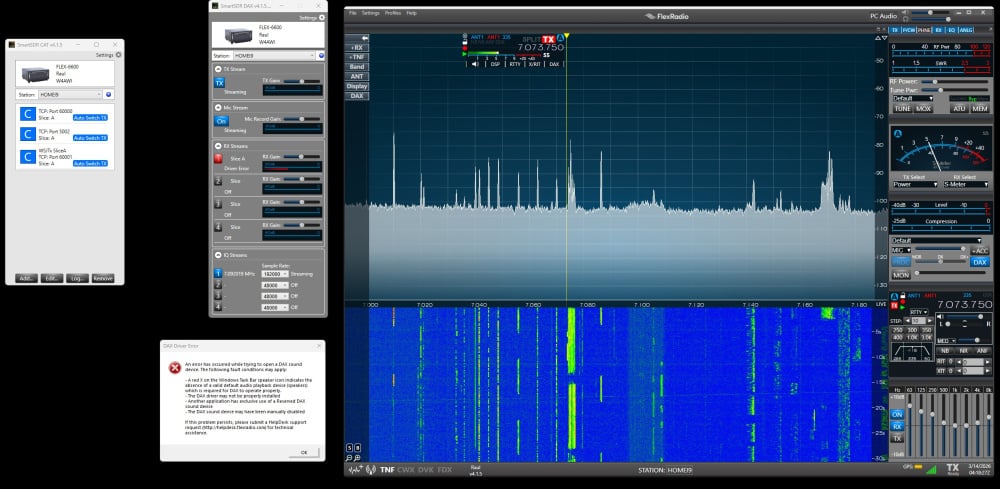Toggle RX Stream Slice A red channel 1
Image resolution: width=1000 pixels, height=489 pixels.
click(x=218, y=159)
